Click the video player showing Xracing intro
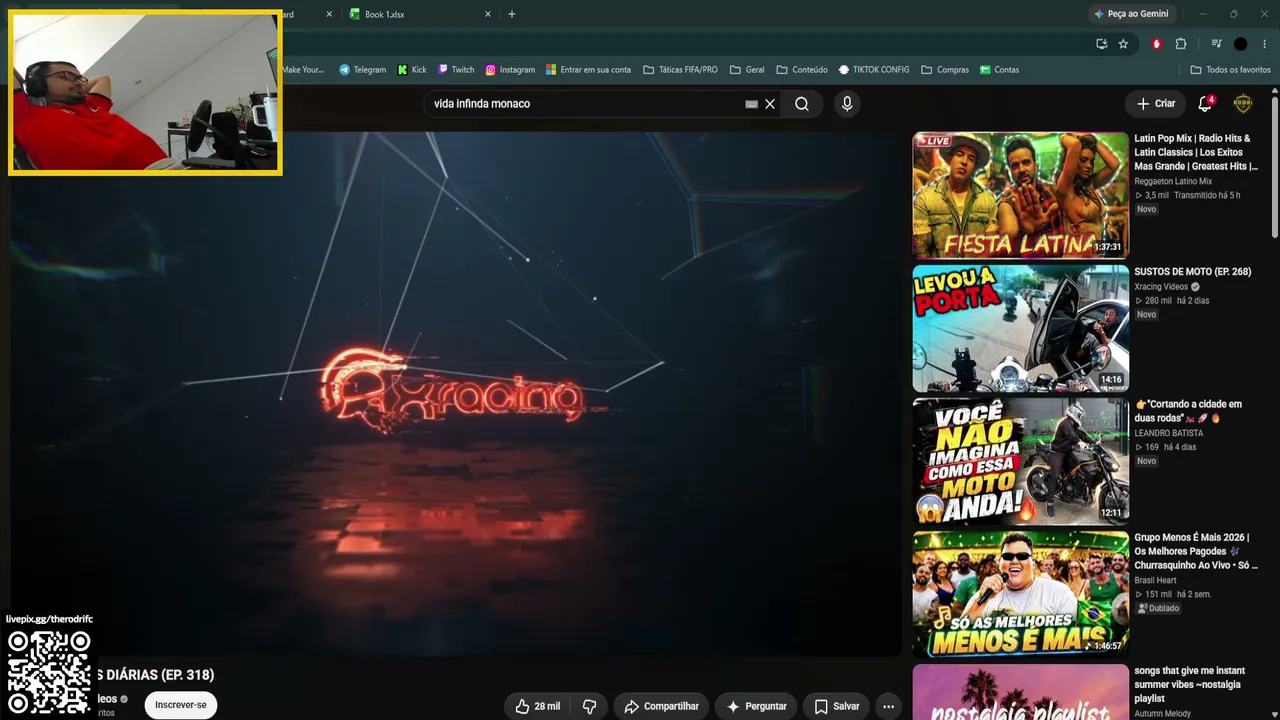 coord(456,394)
